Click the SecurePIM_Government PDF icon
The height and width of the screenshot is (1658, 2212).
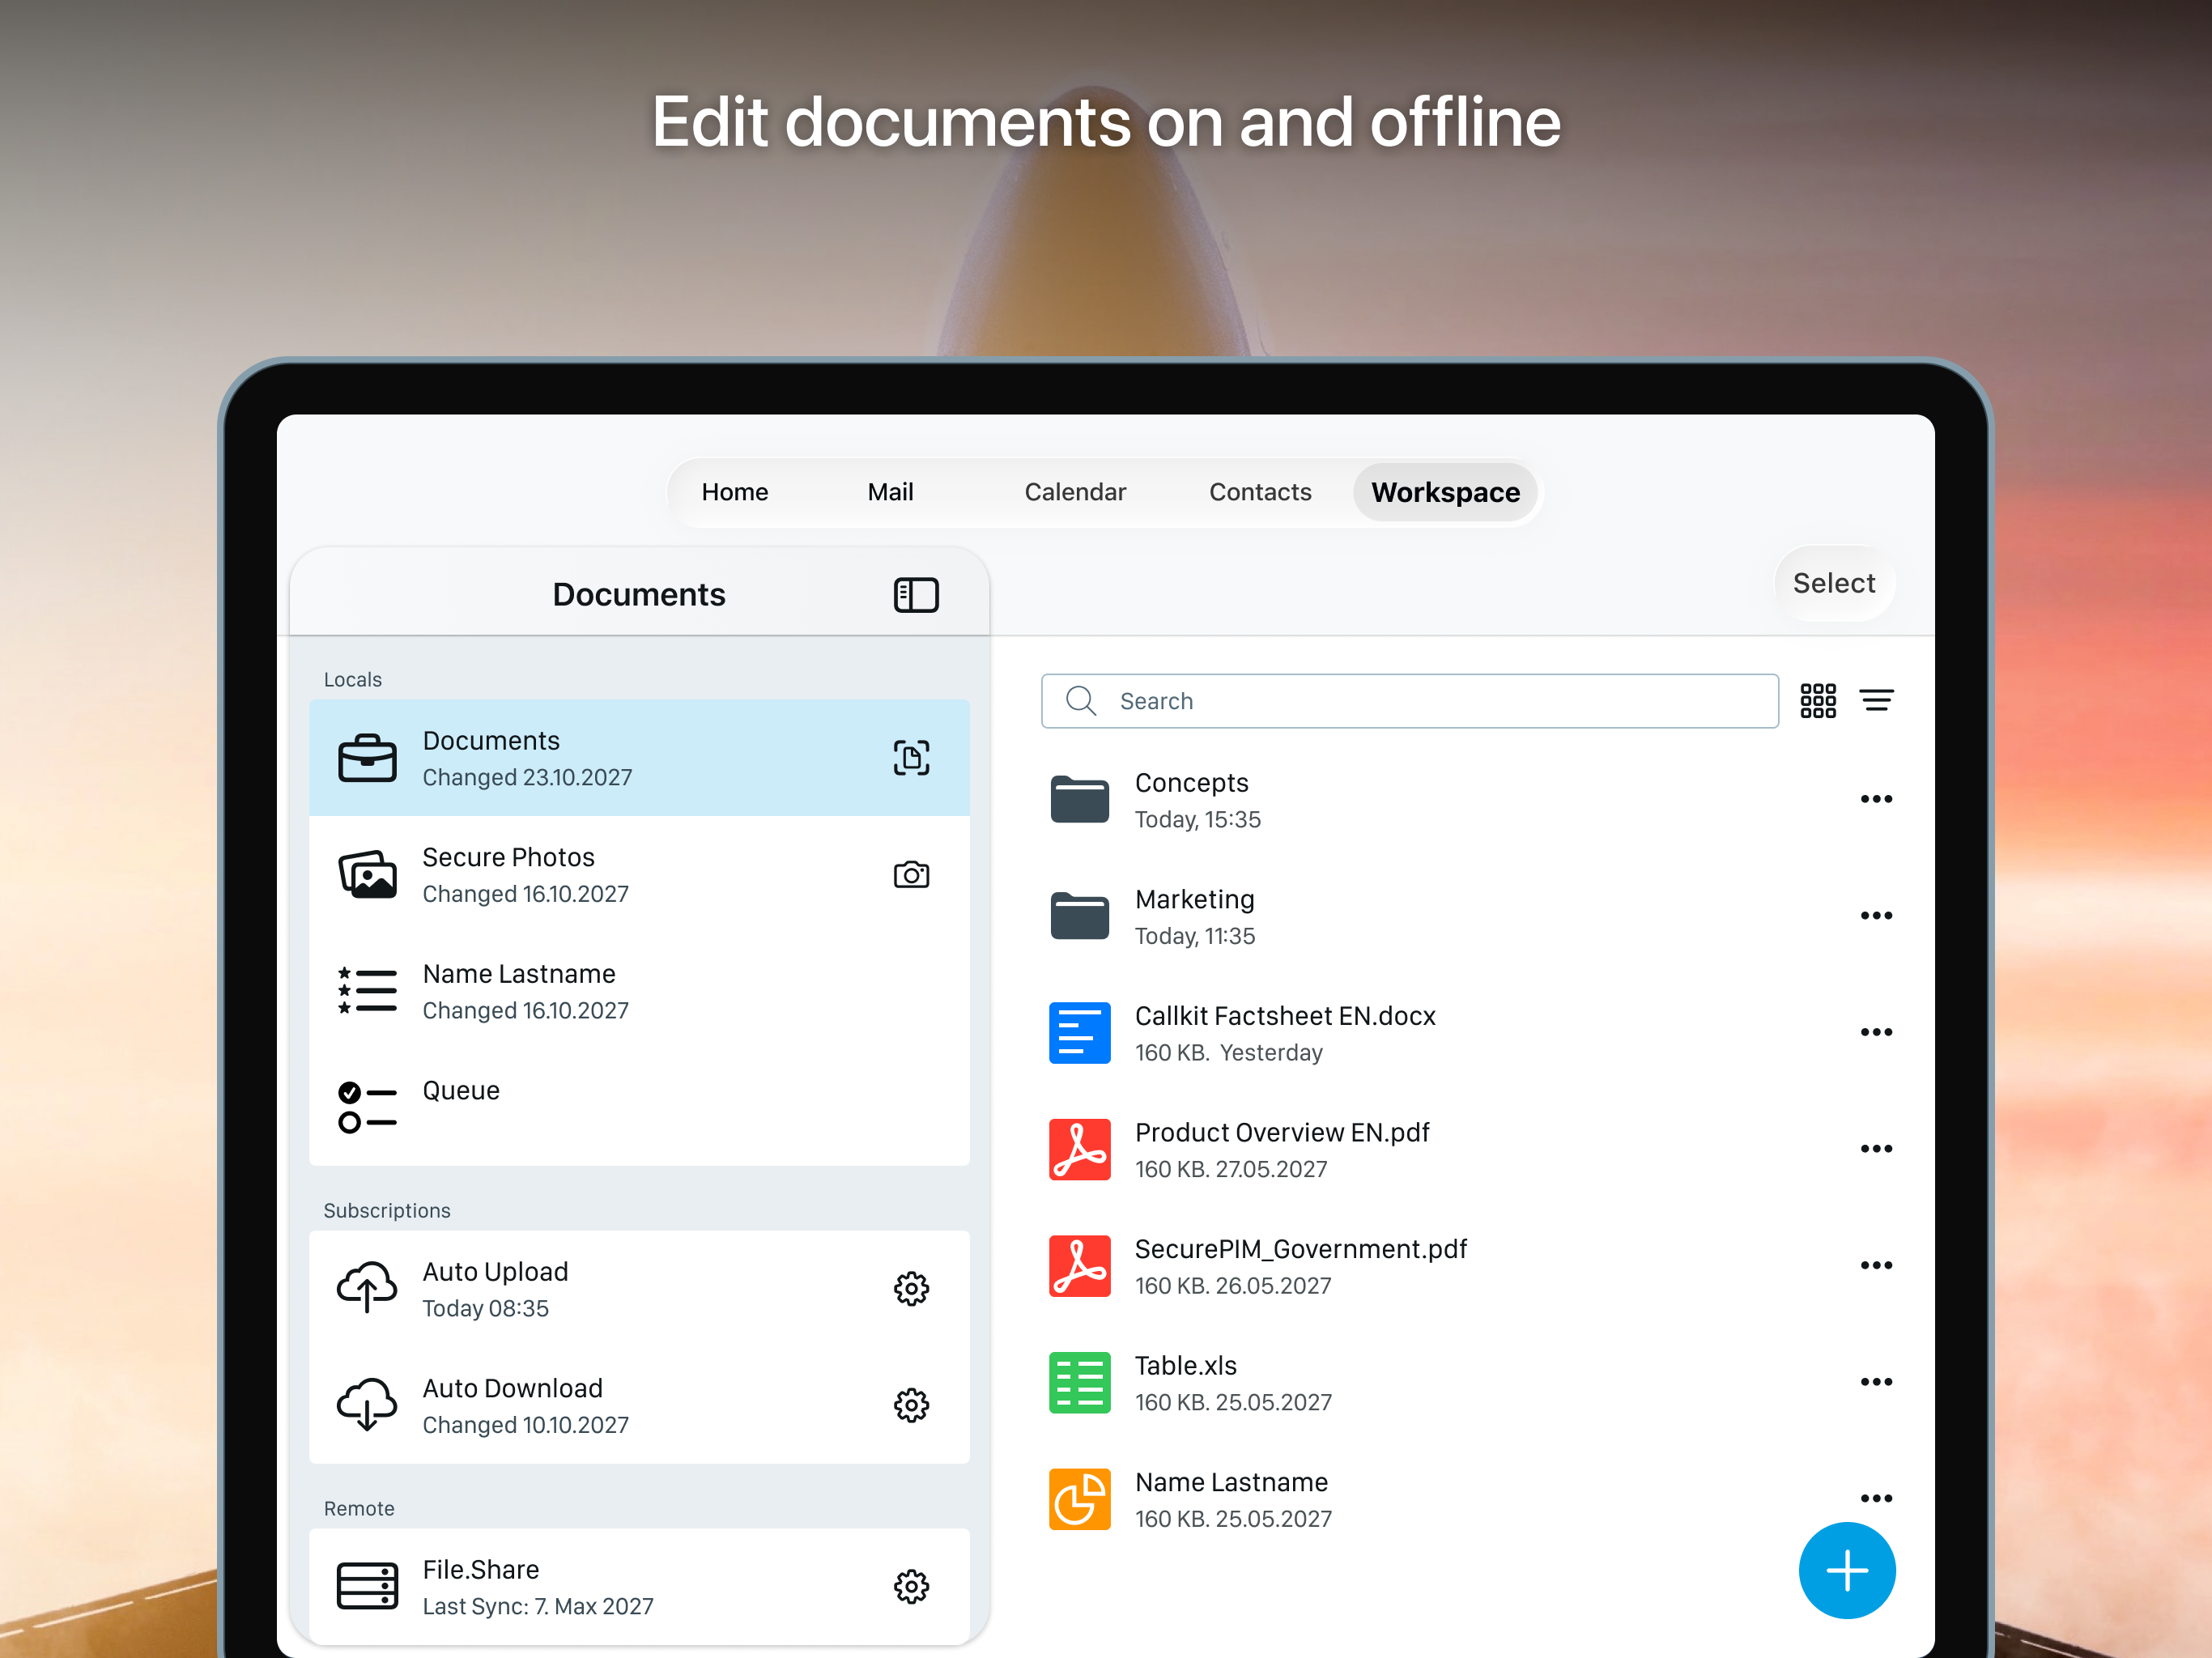point(1079,1266)
